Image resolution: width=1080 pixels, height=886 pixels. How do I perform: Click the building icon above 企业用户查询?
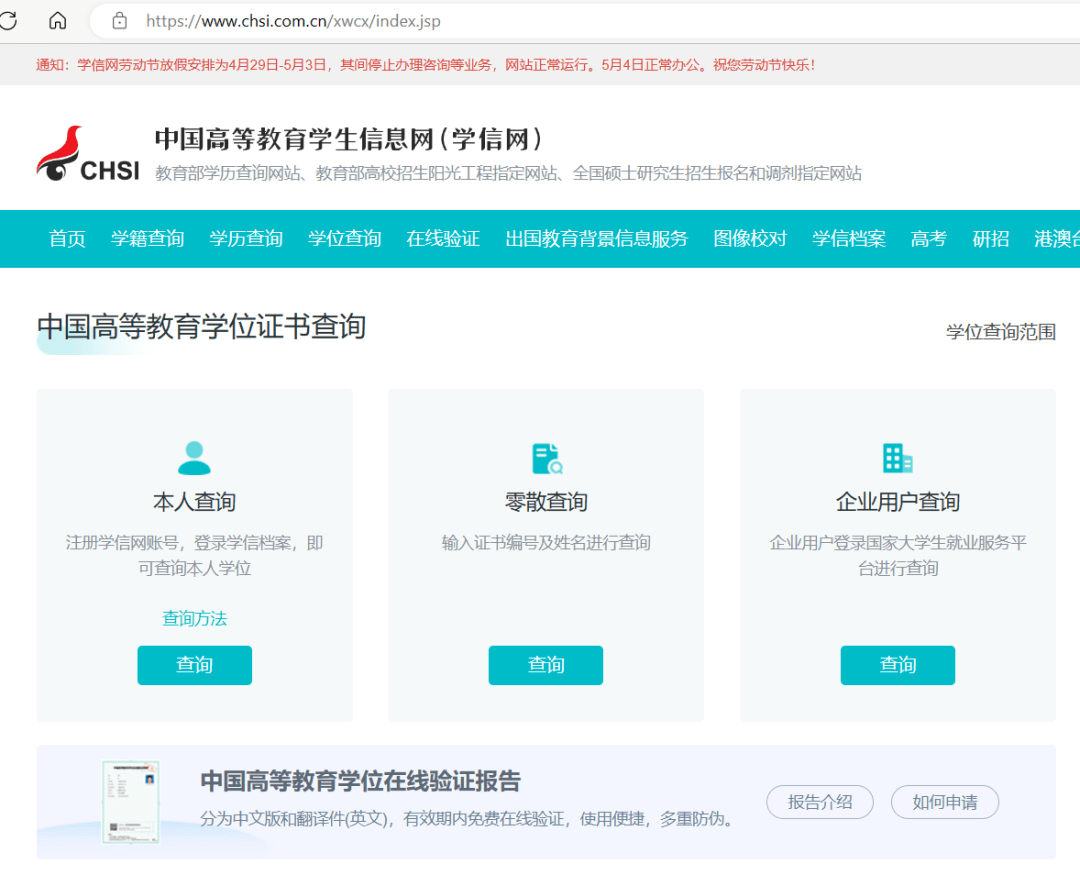(897, 458)
